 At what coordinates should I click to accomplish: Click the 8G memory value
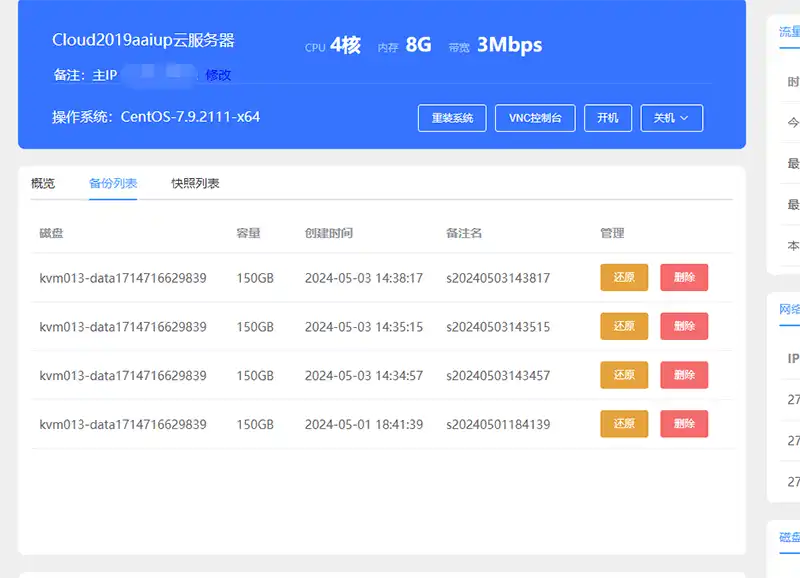coord(418,45)
